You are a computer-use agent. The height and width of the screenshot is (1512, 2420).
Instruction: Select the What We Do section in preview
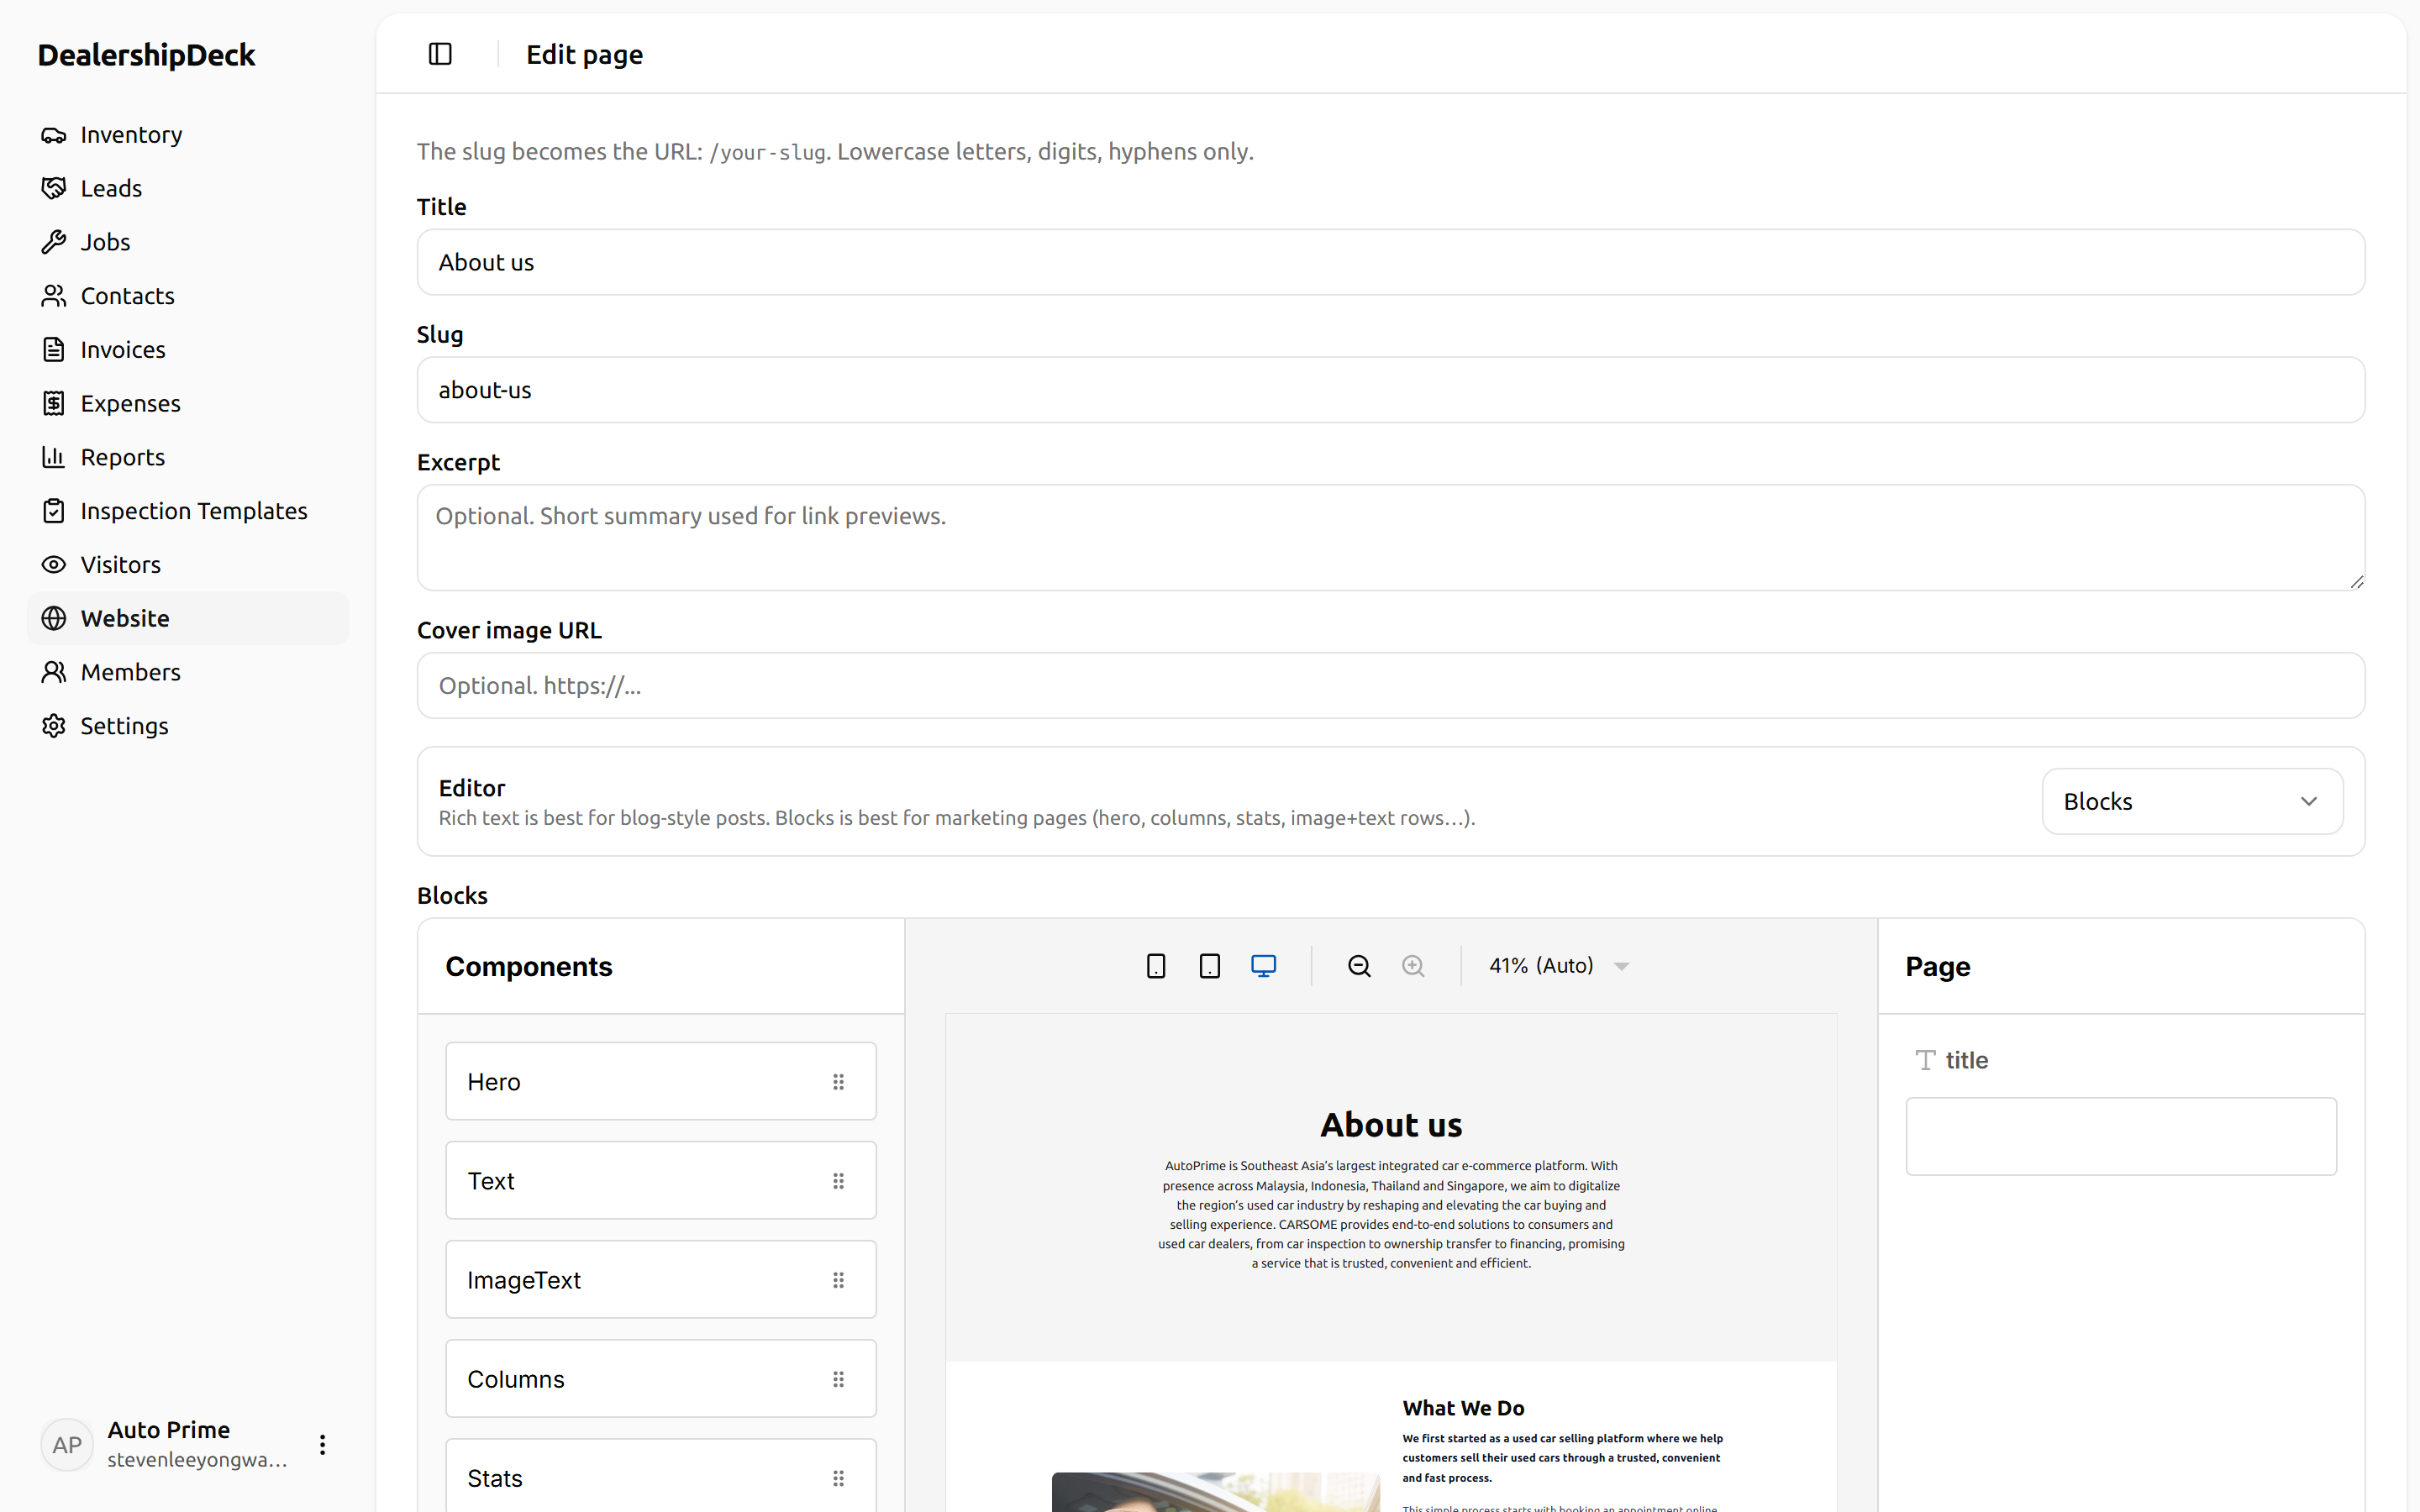[x=1391, y=1437]
